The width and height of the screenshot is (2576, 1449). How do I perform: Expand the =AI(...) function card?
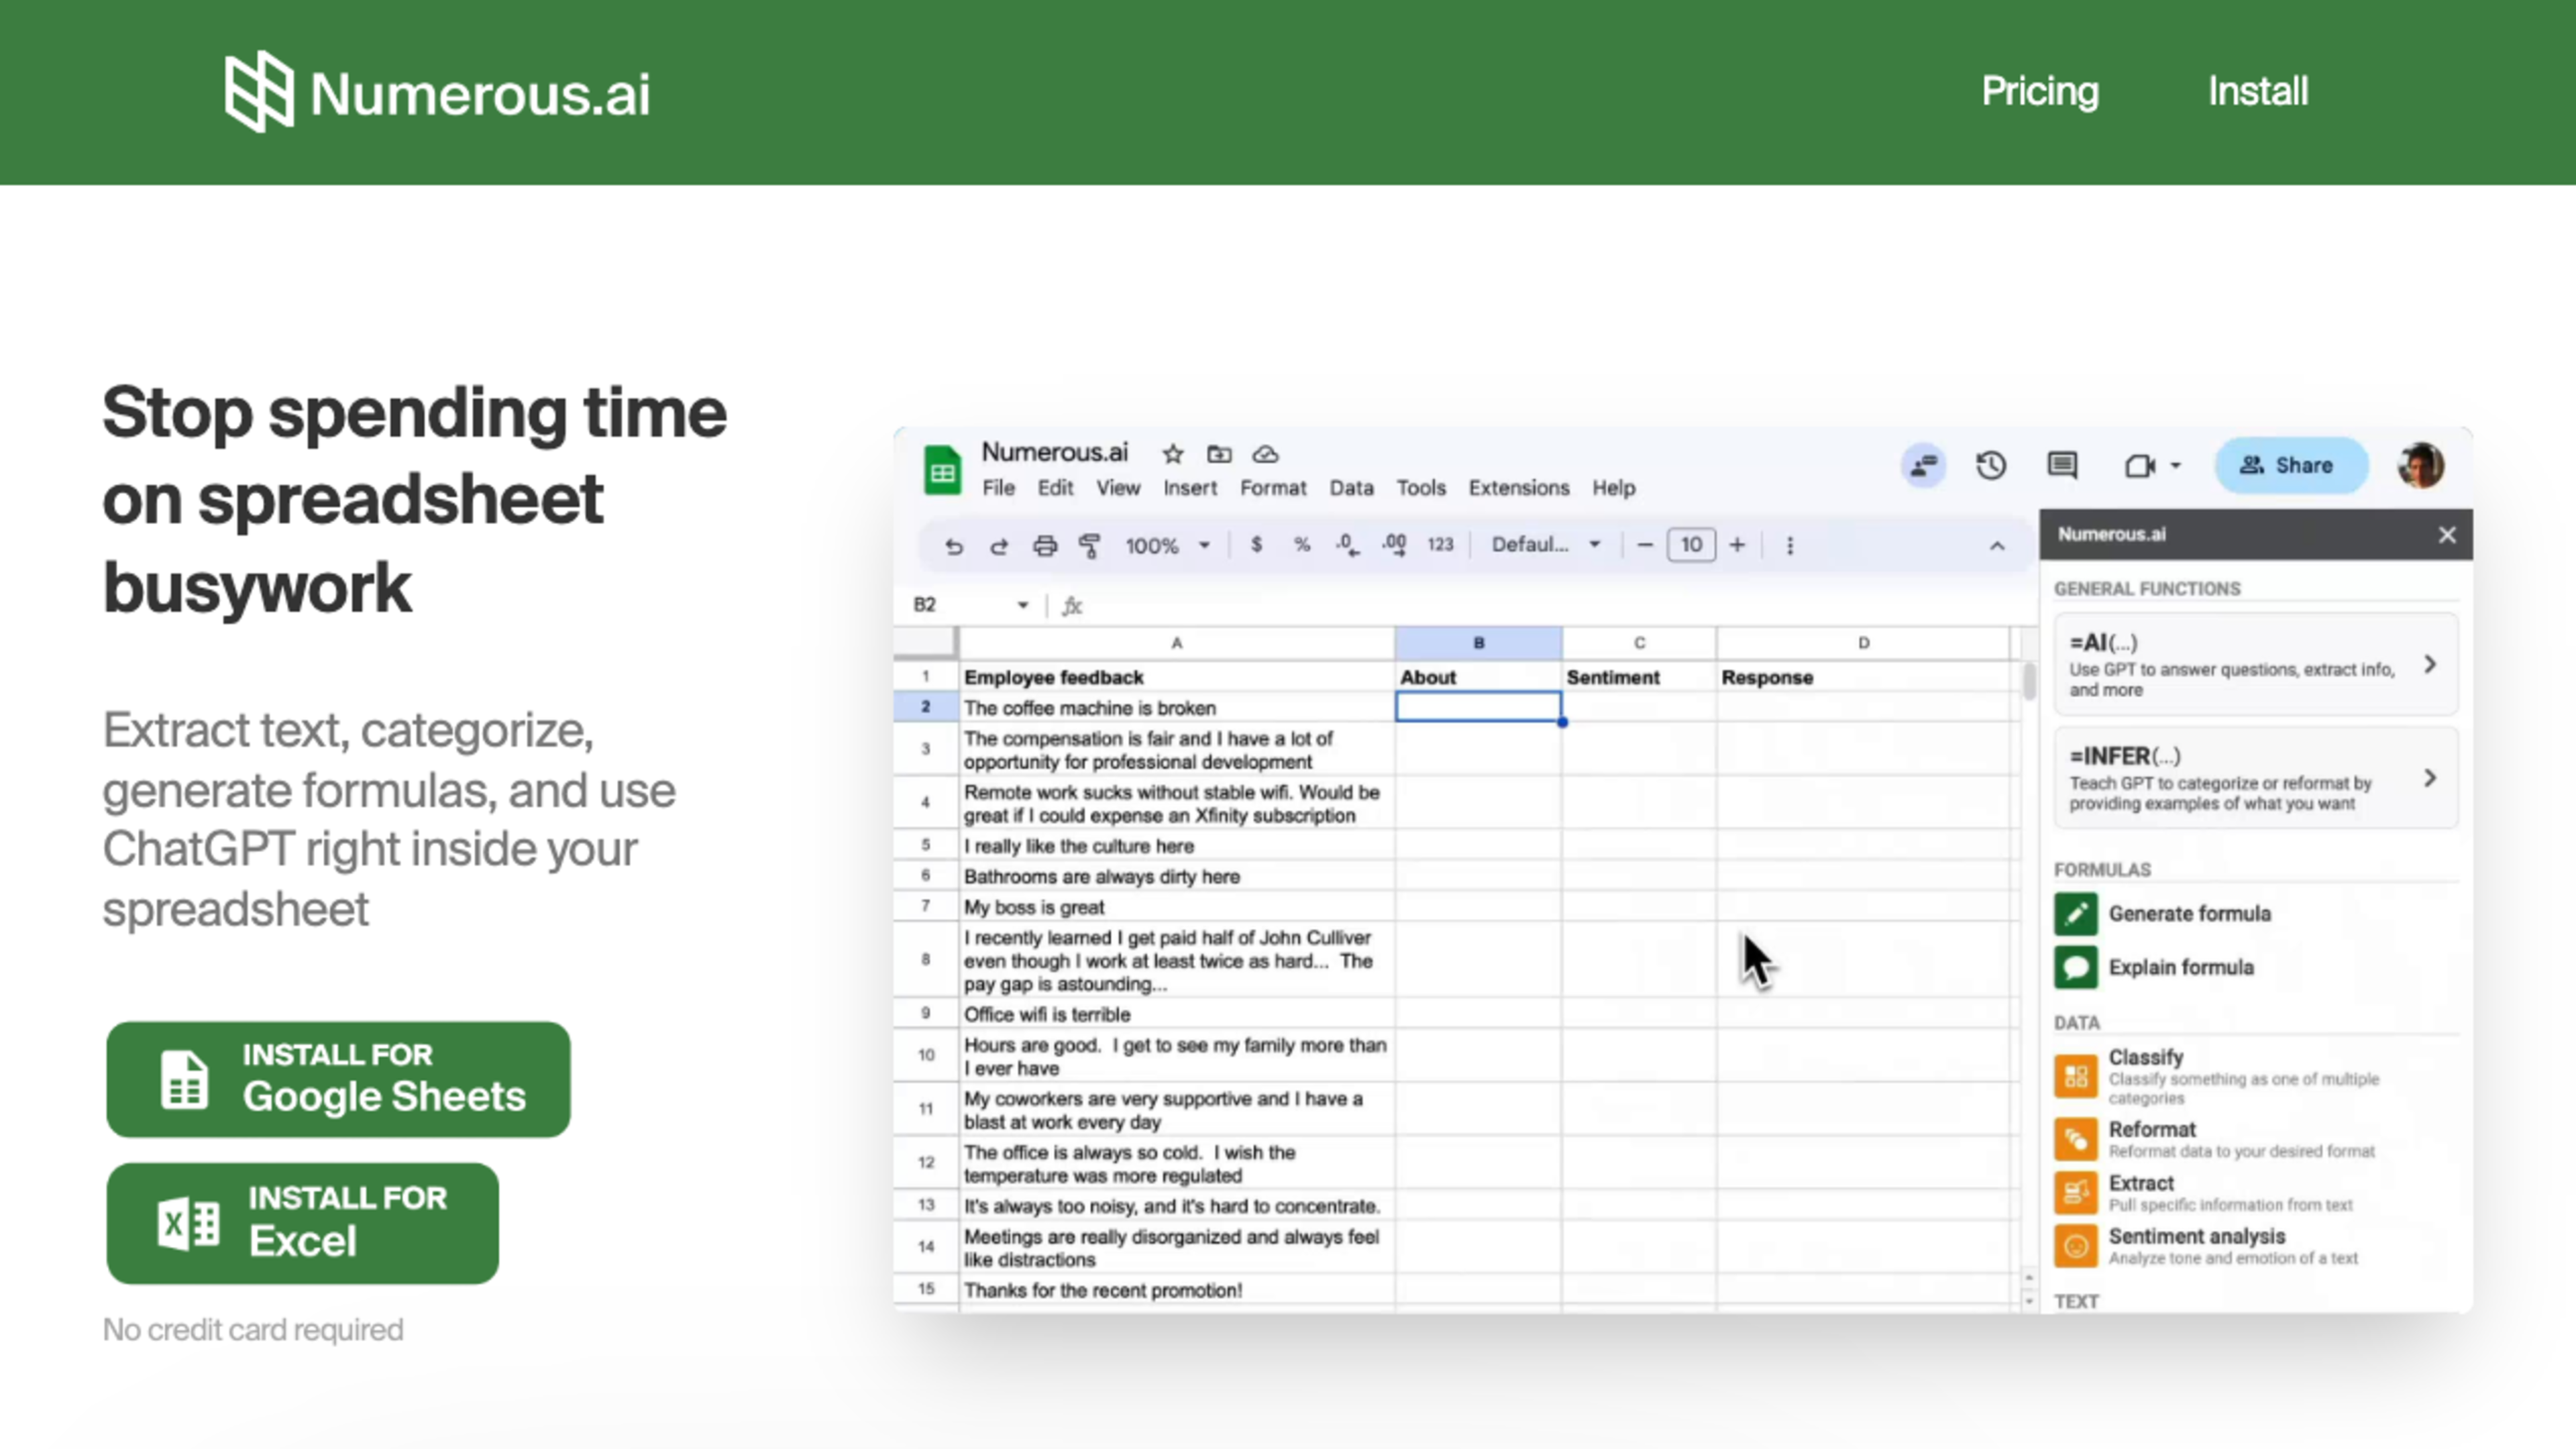2256,664
